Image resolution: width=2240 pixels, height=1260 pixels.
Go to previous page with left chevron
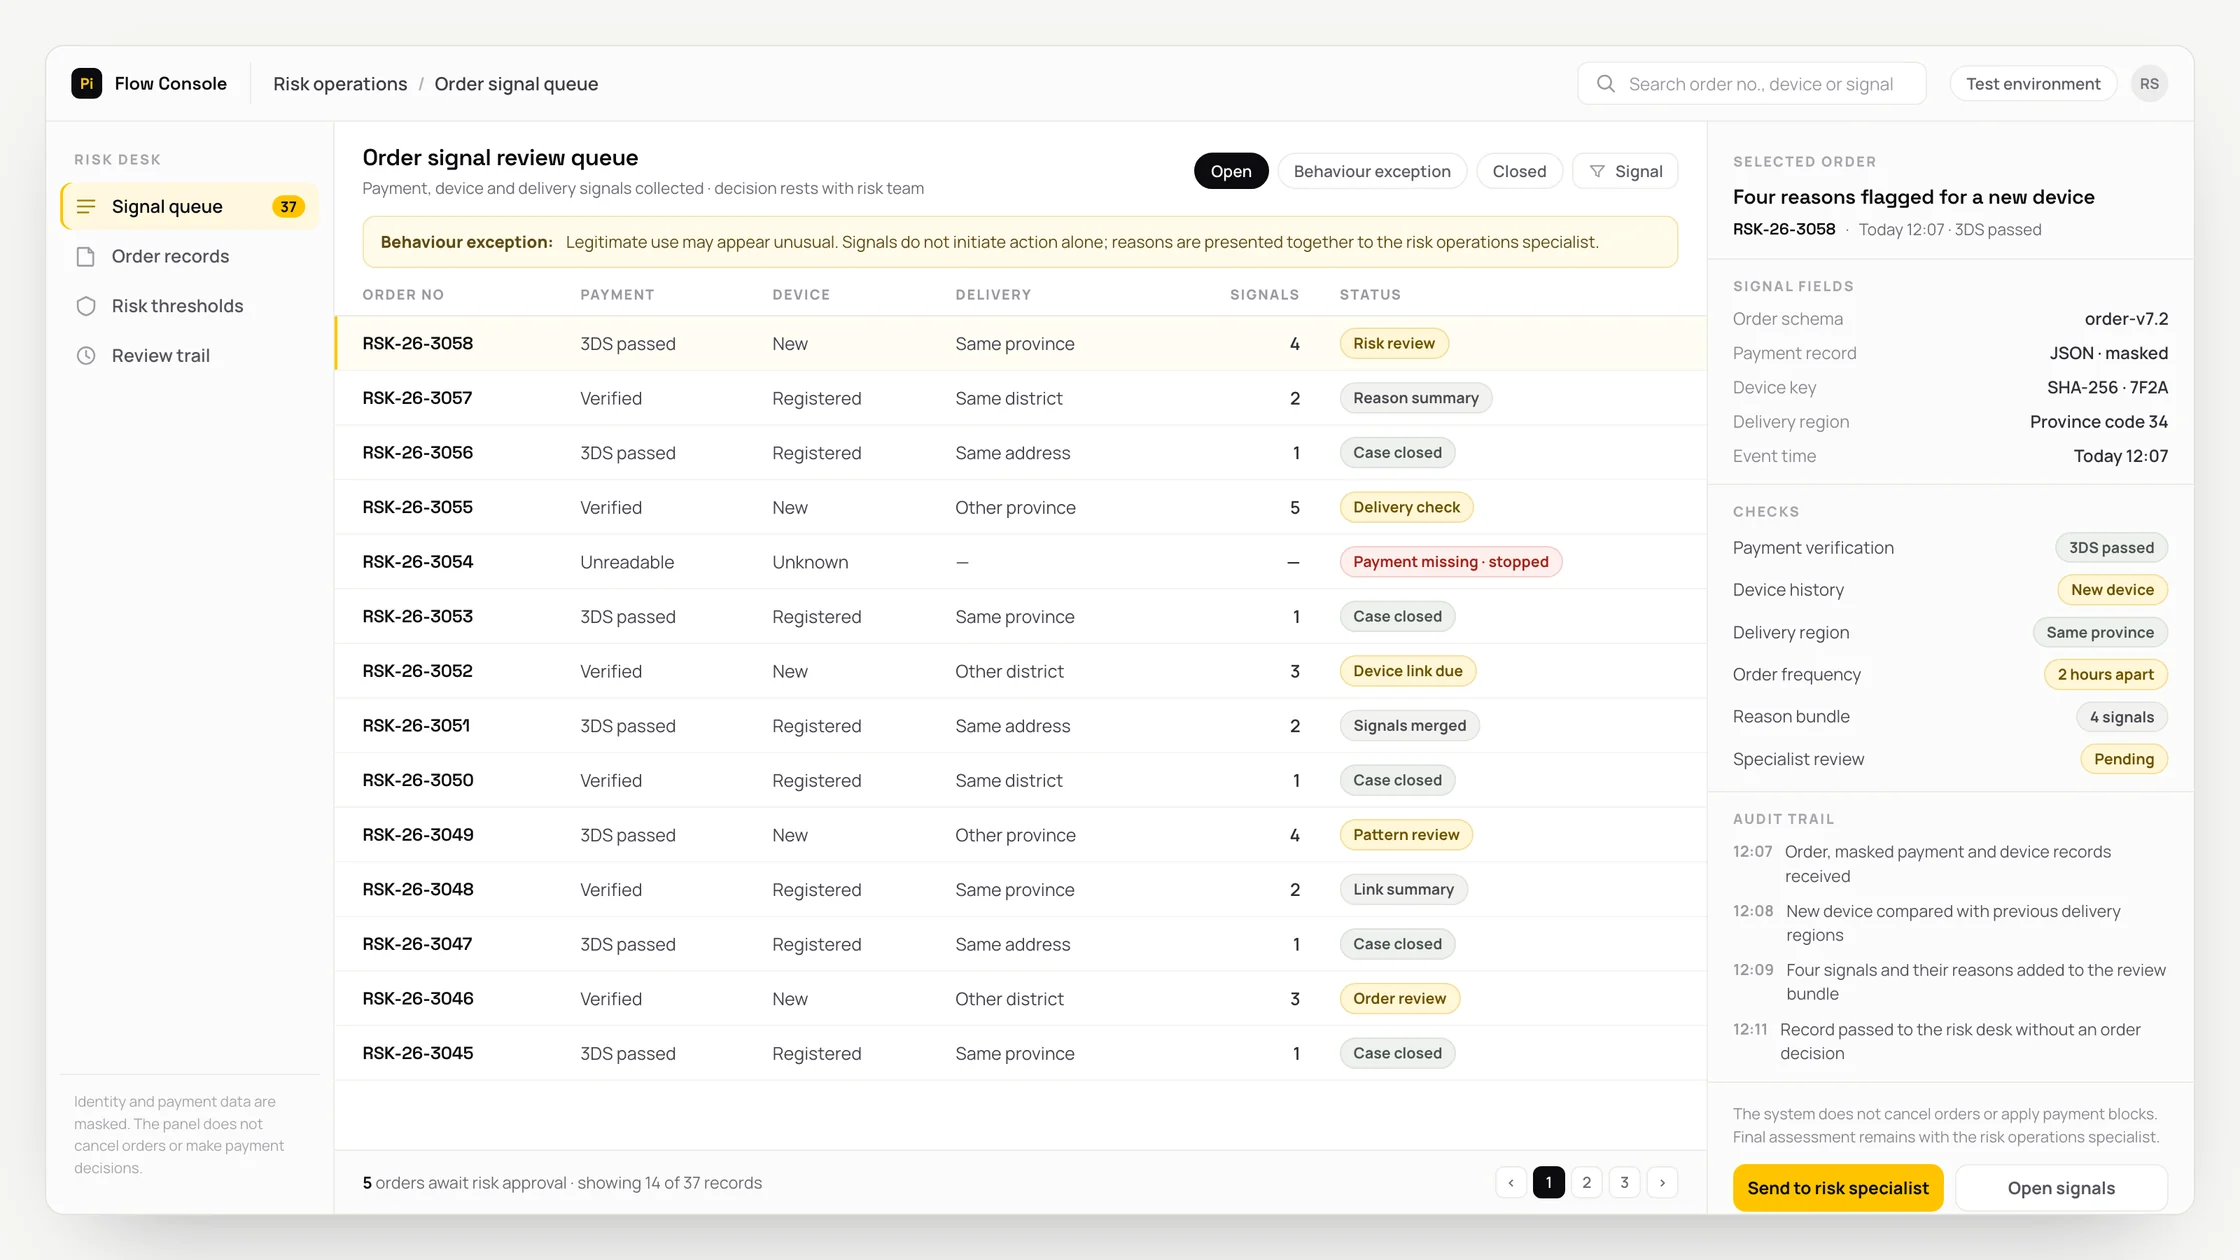point(1511,1182)
